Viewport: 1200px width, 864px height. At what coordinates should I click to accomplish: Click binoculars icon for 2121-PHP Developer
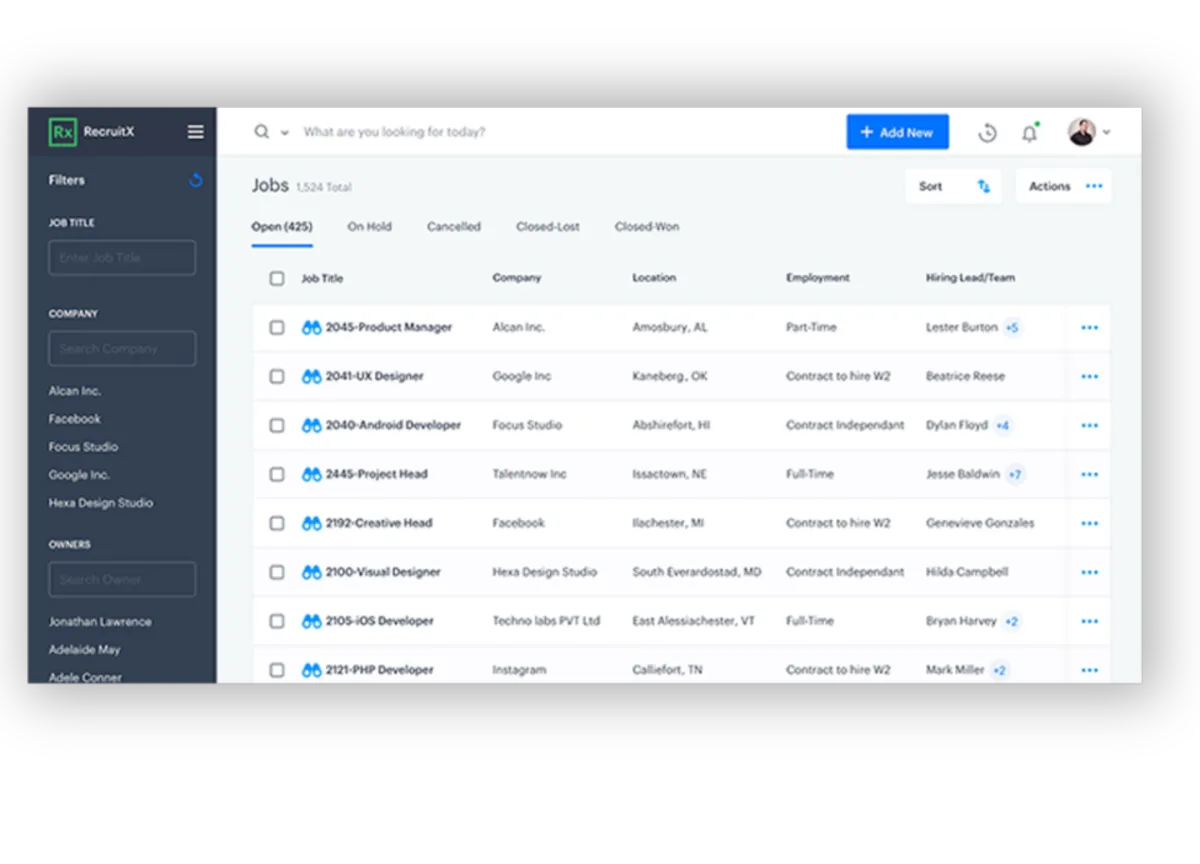point(312,670)
